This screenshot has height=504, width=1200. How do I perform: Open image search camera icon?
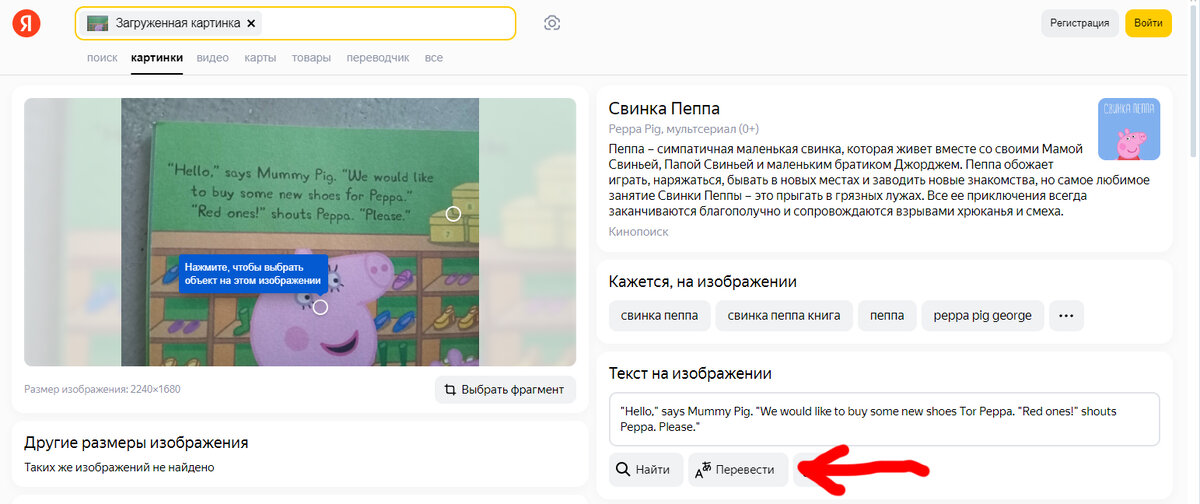552,23
